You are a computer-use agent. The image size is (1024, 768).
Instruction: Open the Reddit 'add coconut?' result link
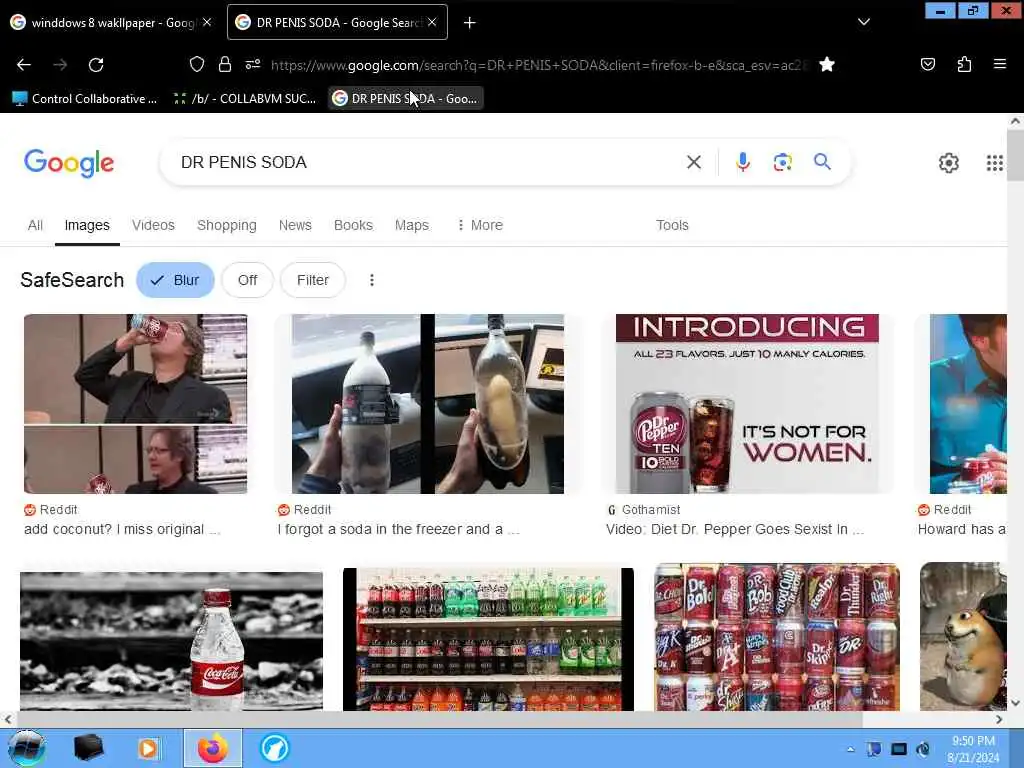(x=122, y=530)
